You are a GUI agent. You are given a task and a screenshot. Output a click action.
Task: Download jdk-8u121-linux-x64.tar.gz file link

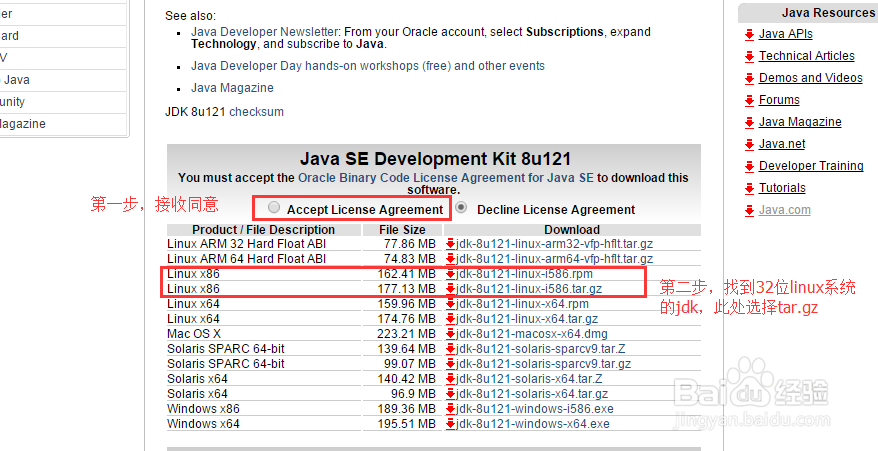pos(527,319)
